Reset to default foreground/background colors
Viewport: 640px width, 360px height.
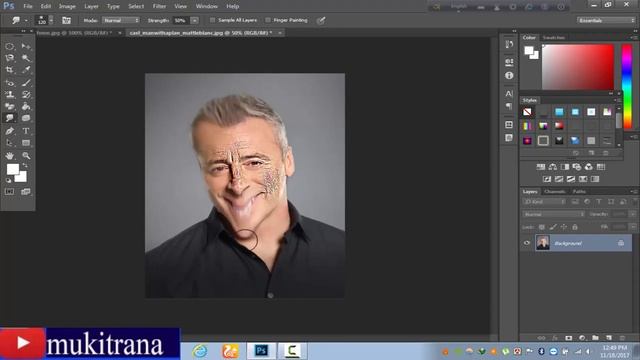click(9, 180)
